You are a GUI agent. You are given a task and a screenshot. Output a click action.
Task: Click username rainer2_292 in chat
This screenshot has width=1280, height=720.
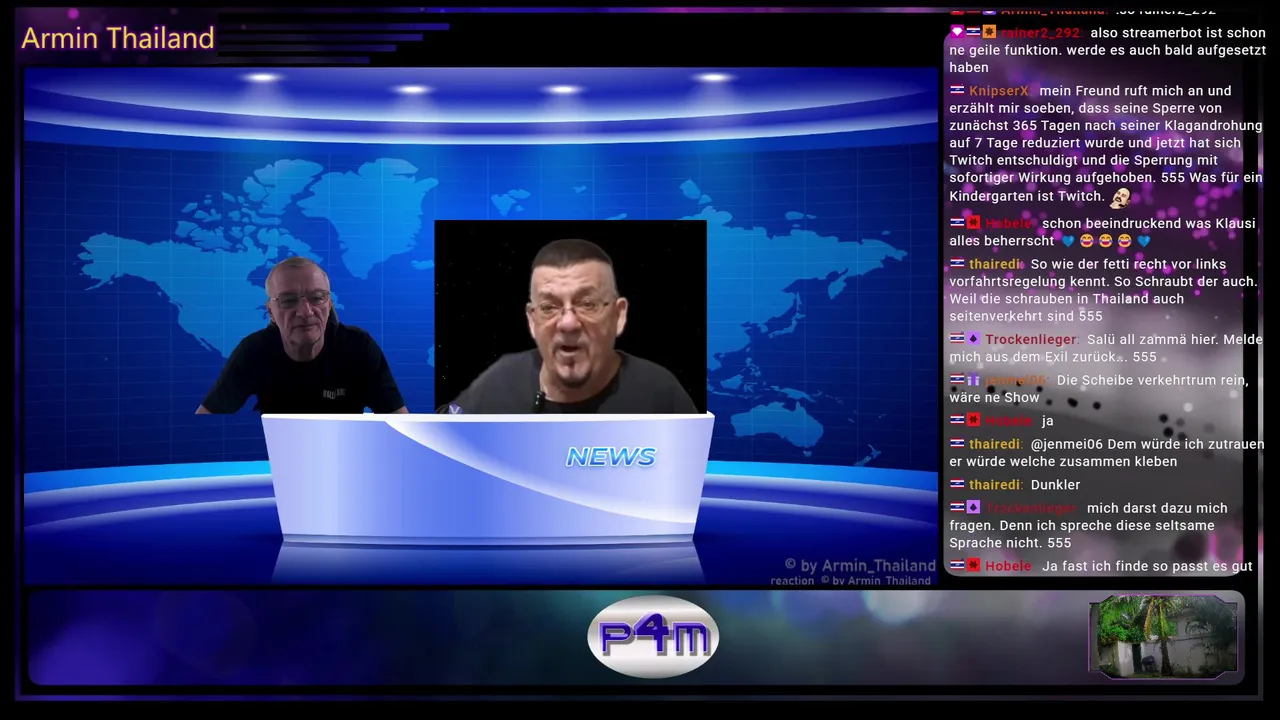[x=1040, y=33]
